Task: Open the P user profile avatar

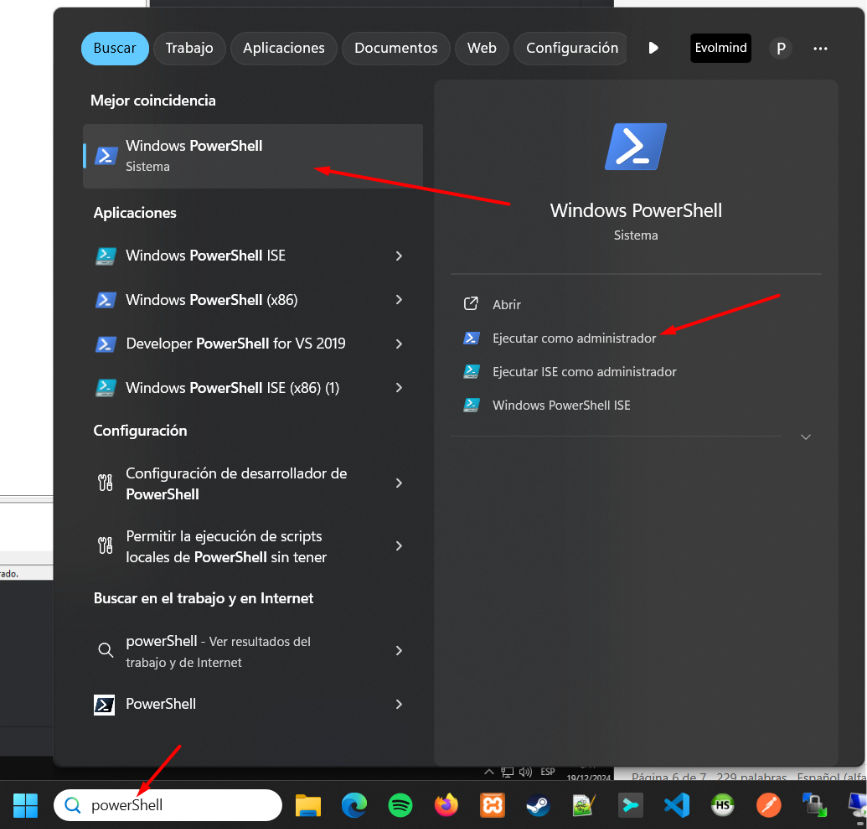Action: 781,48
